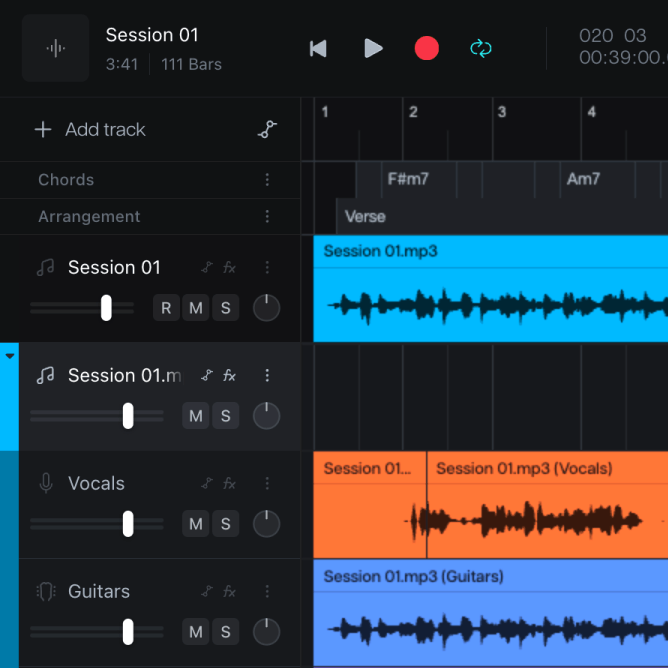Collapse the Session 01.m track group arrow
The height and width of the screenshot is (668, 668).
[x=10, y=356]
